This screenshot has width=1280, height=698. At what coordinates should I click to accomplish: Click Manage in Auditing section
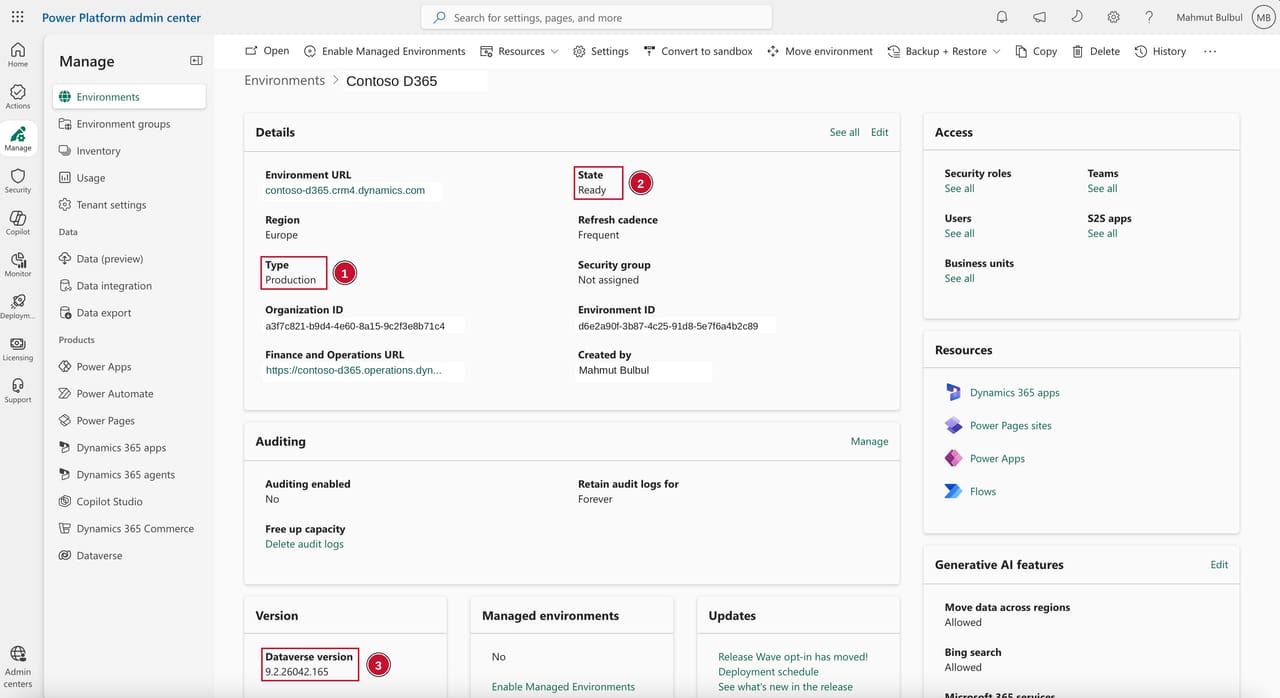click(x=869, y=441)
